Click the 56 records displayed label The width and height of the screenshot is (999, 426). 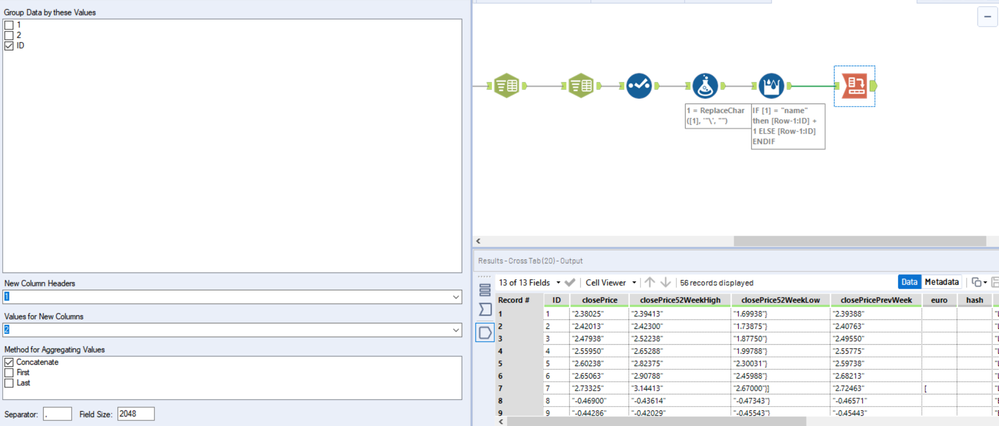tap(717, 282)
